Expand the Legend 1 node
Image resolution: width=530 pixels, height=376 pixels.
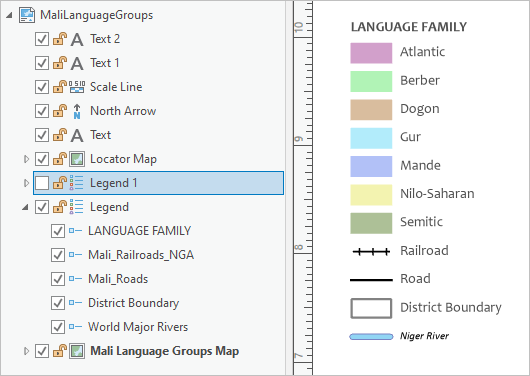click(x=26, y=183)
